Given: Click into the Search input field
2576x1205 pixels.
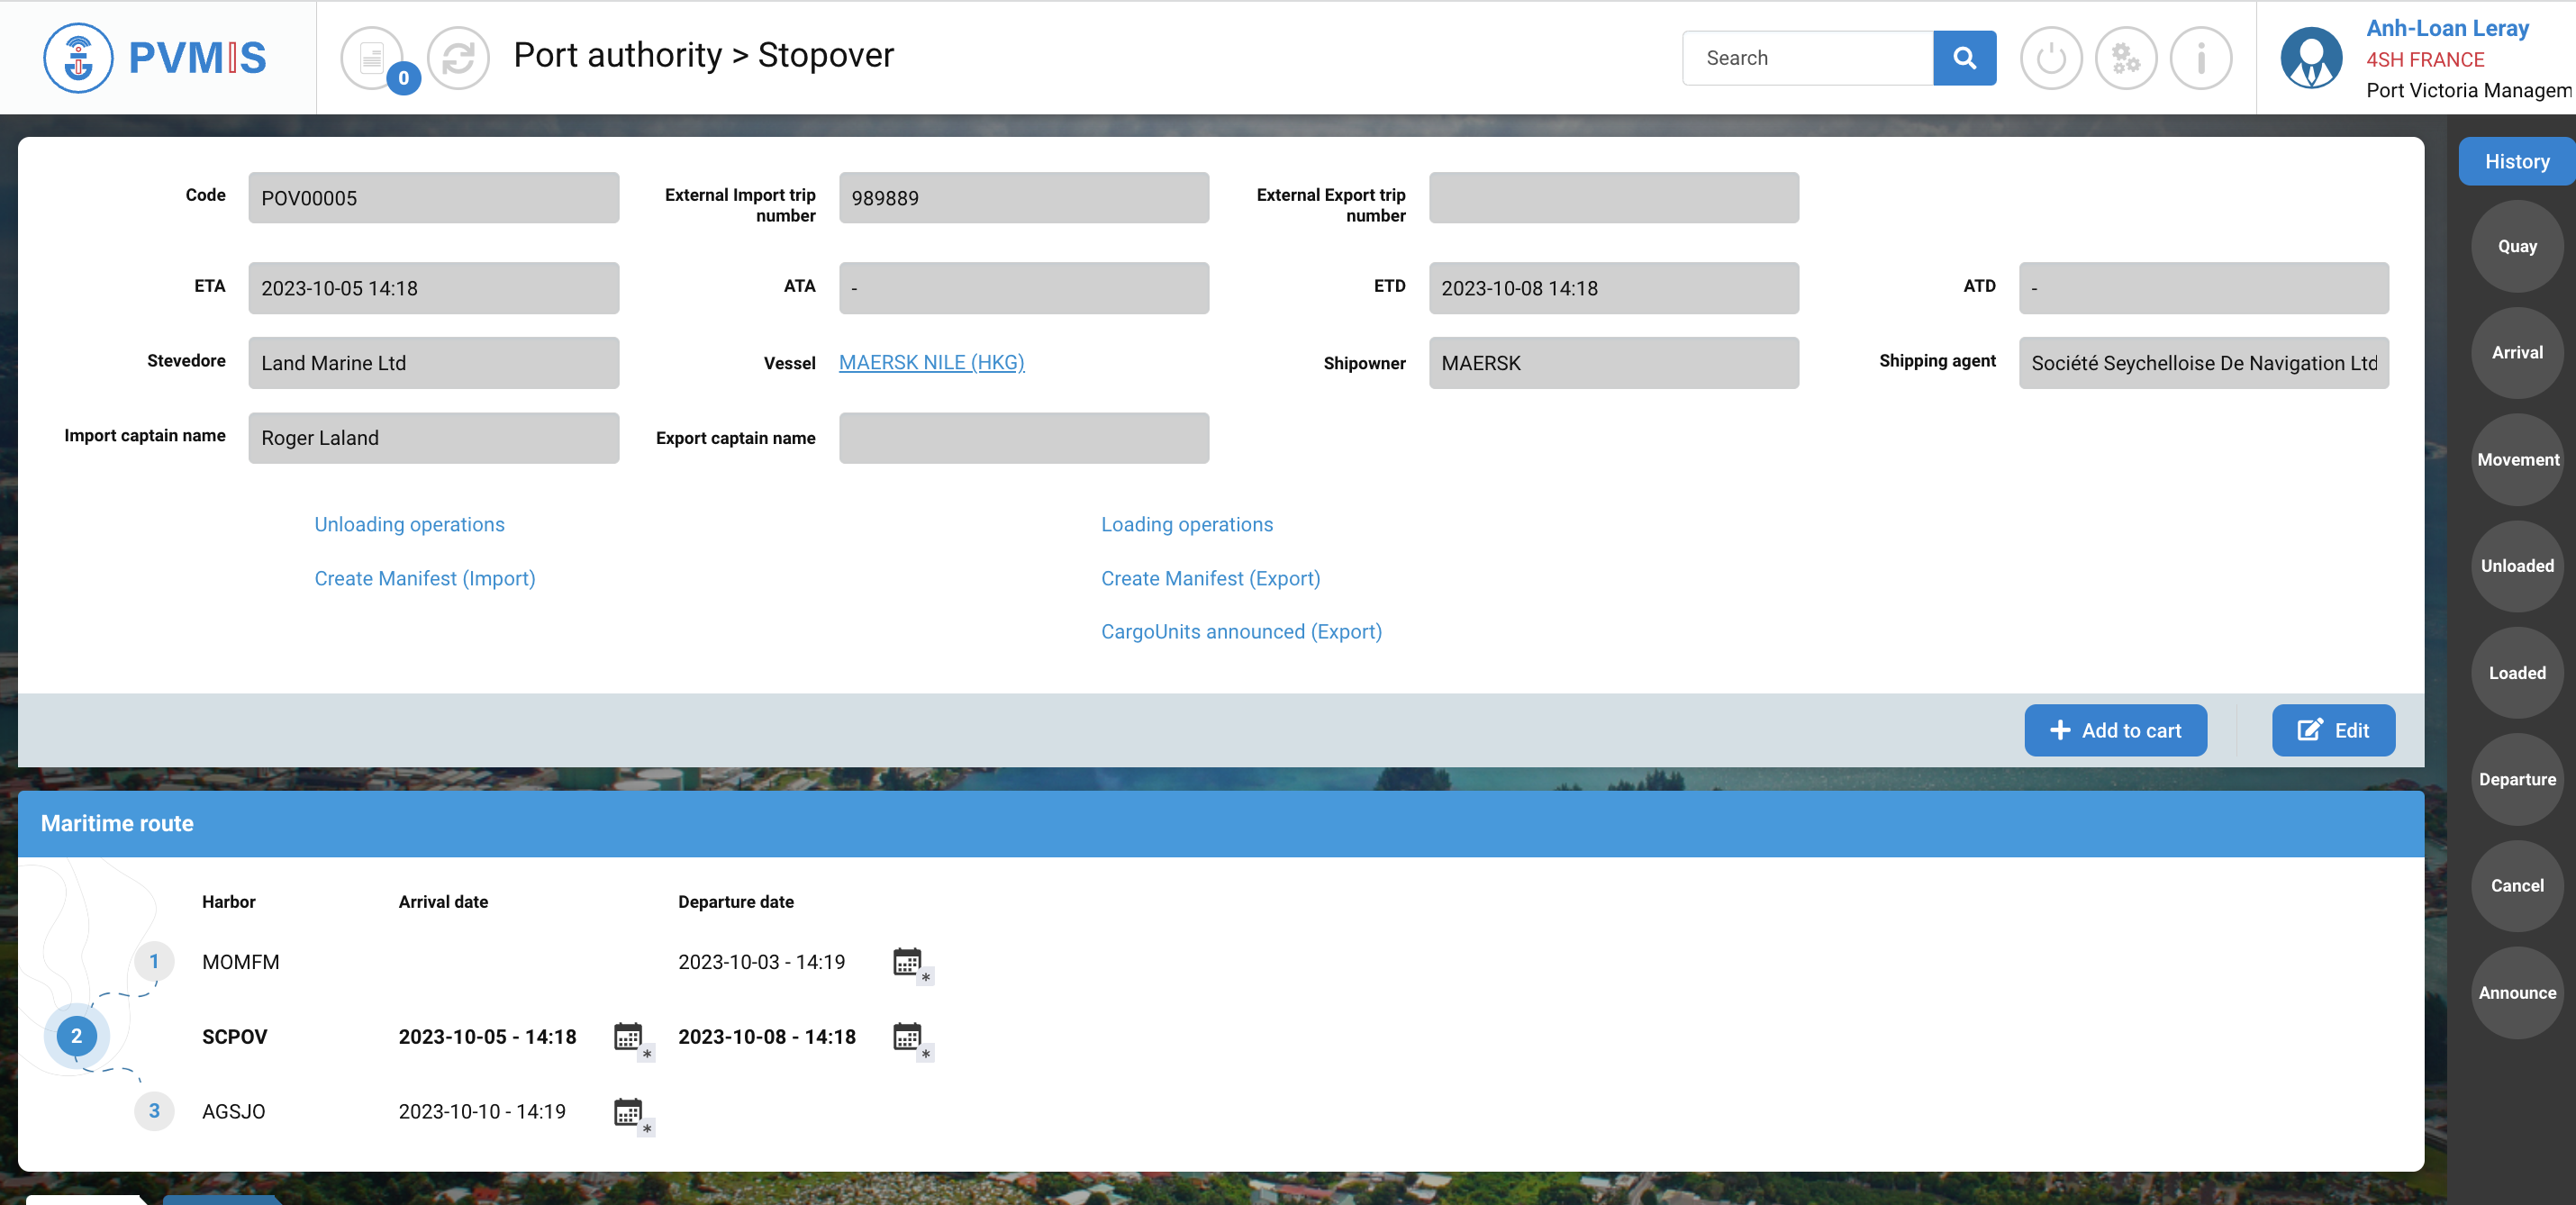Looking at the screenshot, I should 1806,58.
